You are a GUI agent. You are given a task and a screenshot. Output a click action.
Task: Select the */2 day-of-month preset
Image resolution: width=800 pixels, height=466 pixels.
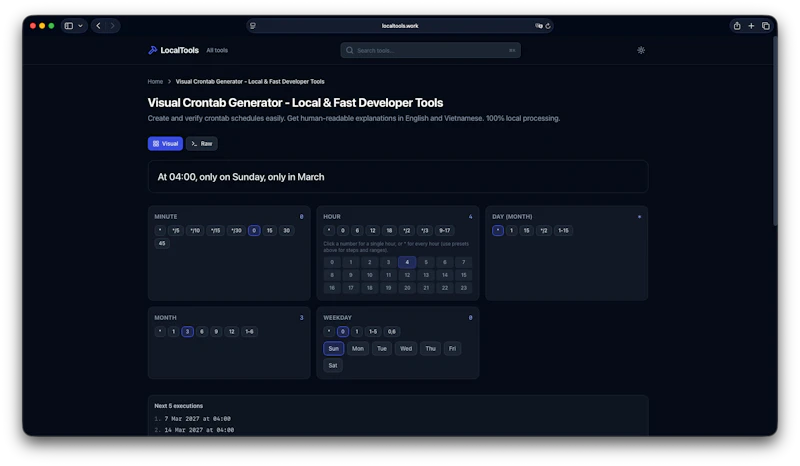point(544,230)
